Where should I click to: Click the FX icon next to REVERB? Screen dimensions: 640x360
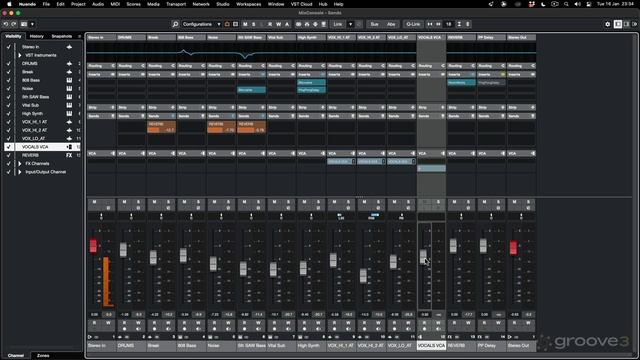(x=69, y=156)
